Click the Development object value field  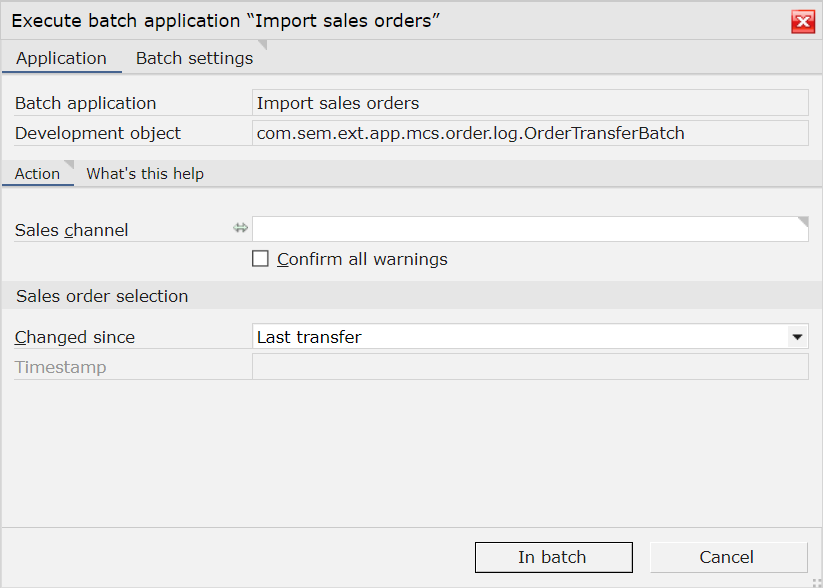click(x=530, y=133)
